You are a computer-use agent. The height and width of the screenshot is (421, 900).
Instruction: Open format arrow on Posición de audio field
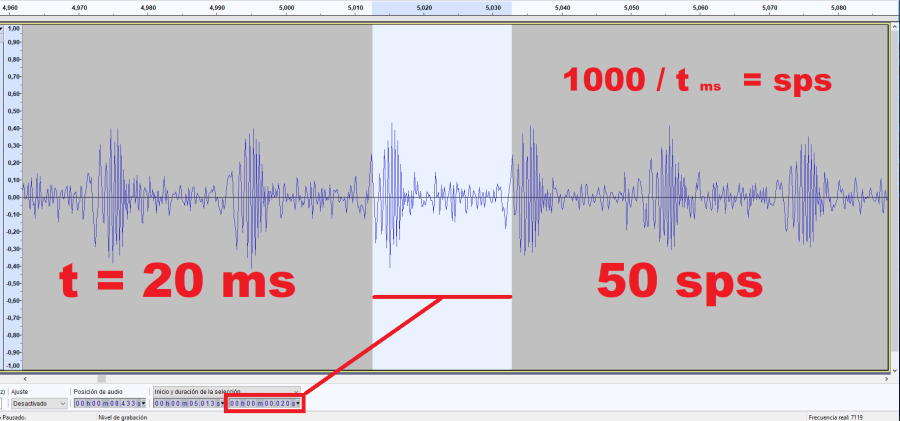point(145,403)
